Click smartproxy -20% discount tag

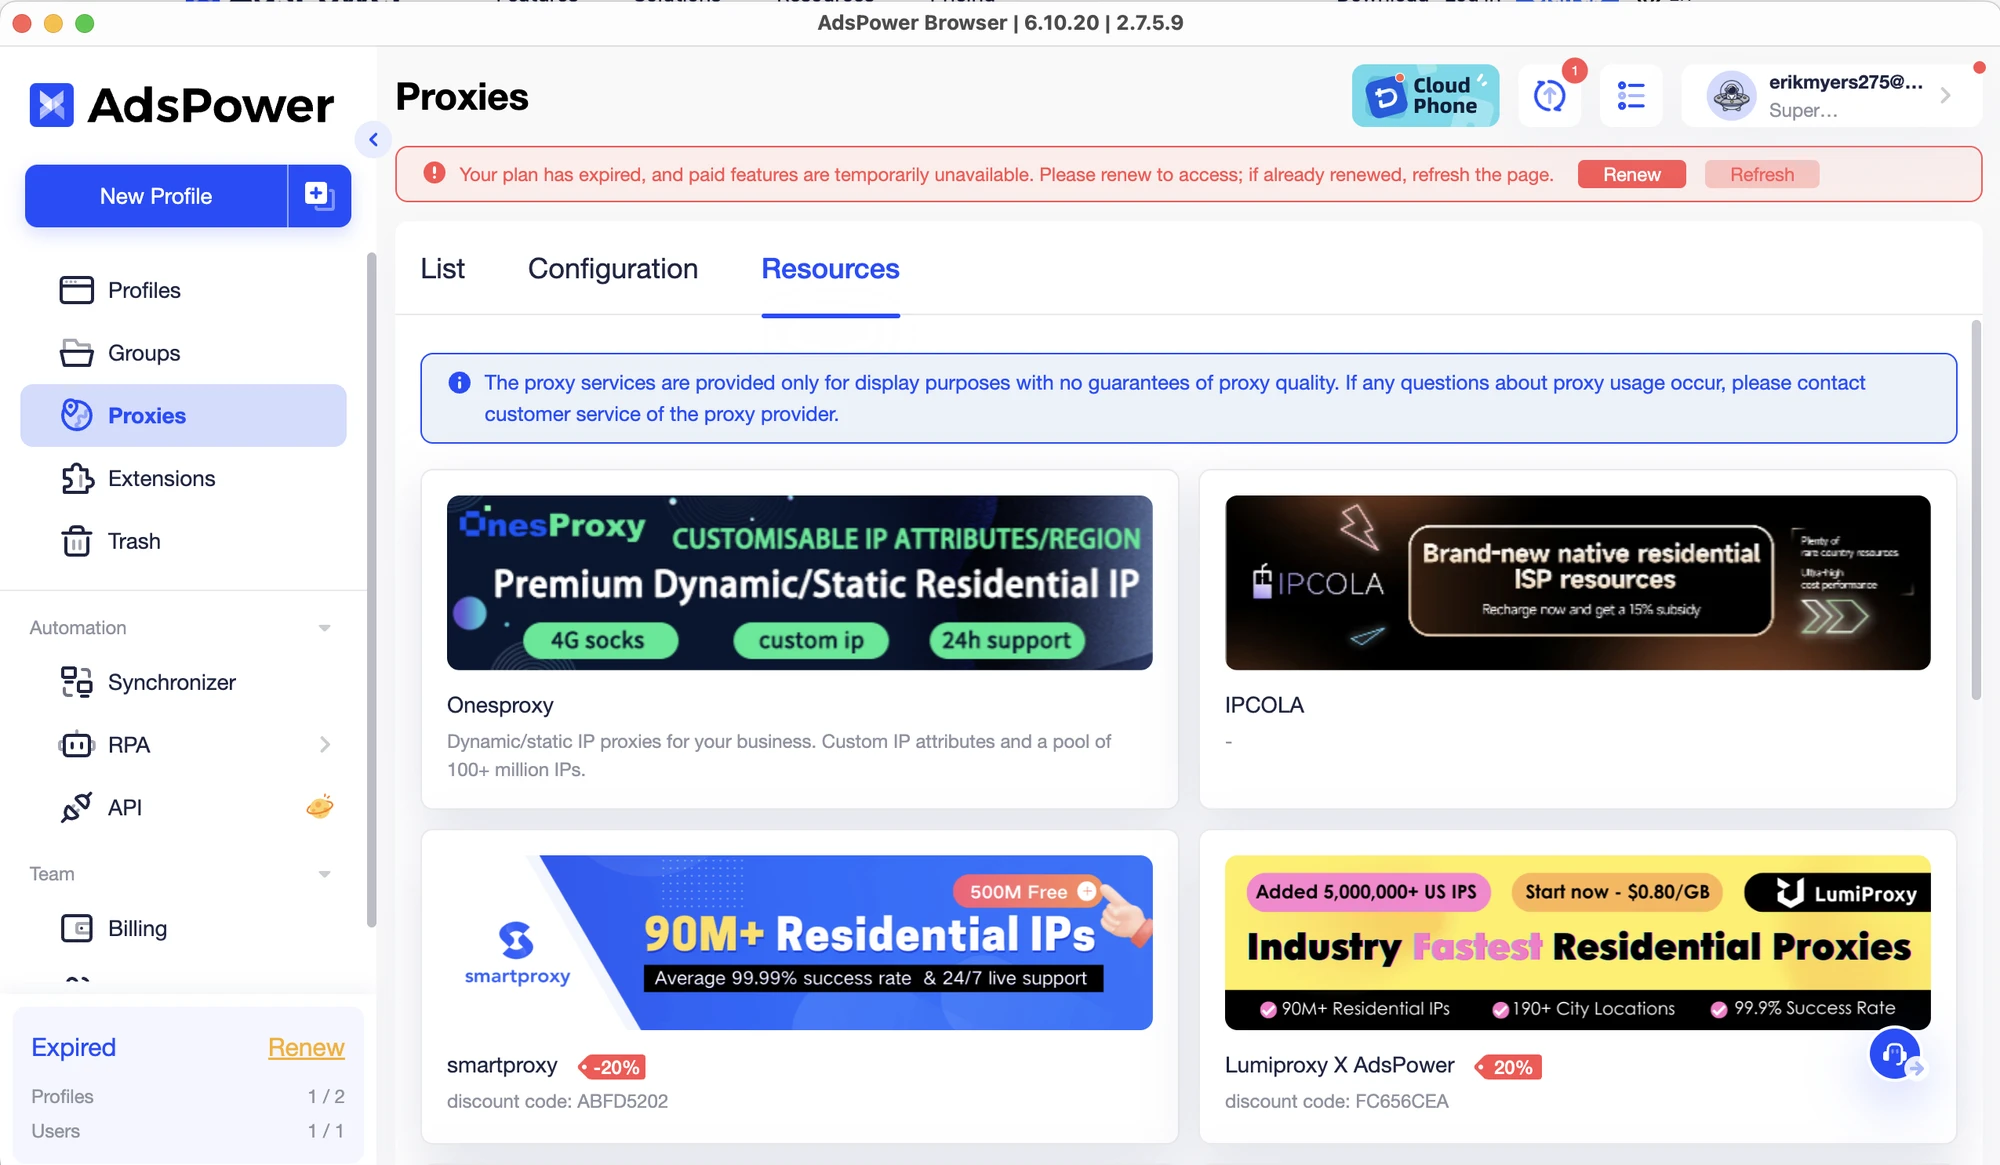(612, 1067)
